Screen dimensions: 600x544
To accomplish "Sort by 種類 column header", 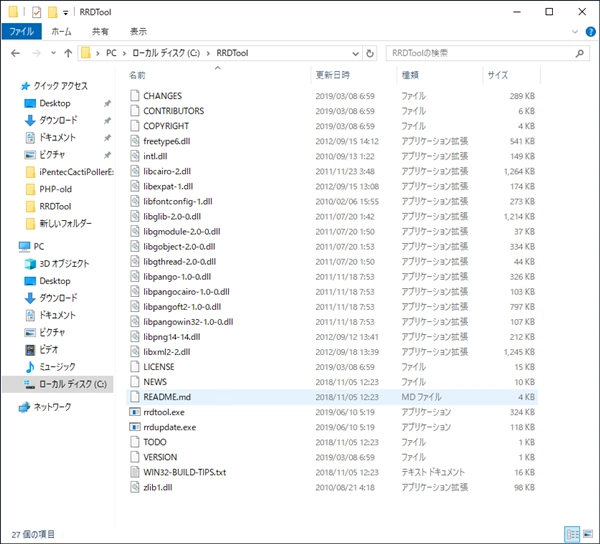I will [x=410, y=75].
